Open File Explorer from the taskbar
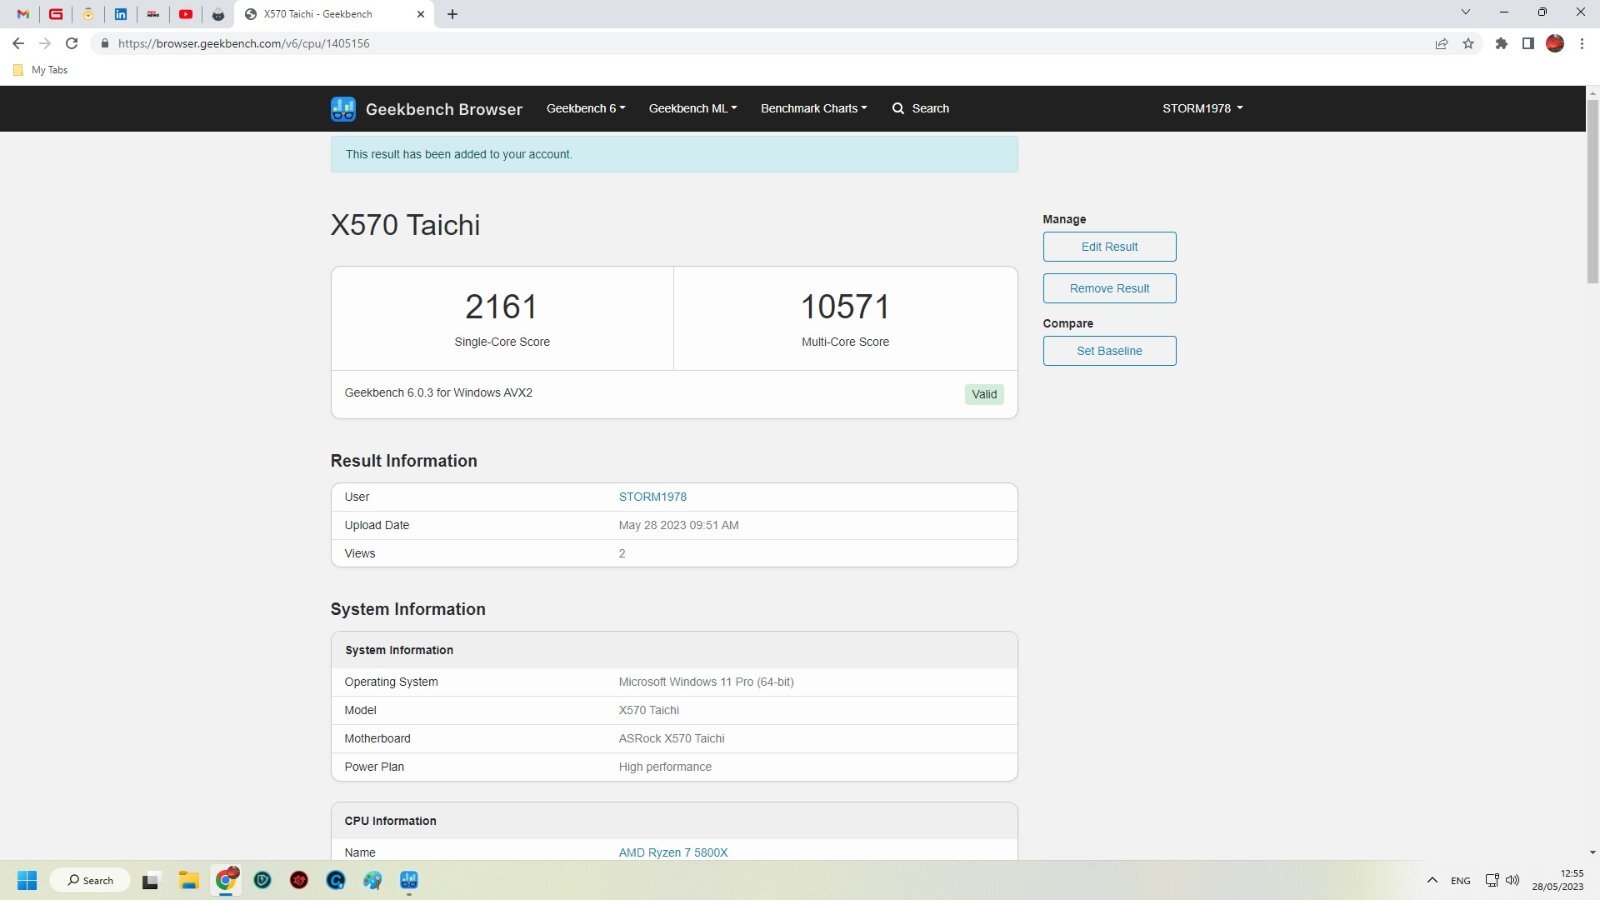 (188, 880)
